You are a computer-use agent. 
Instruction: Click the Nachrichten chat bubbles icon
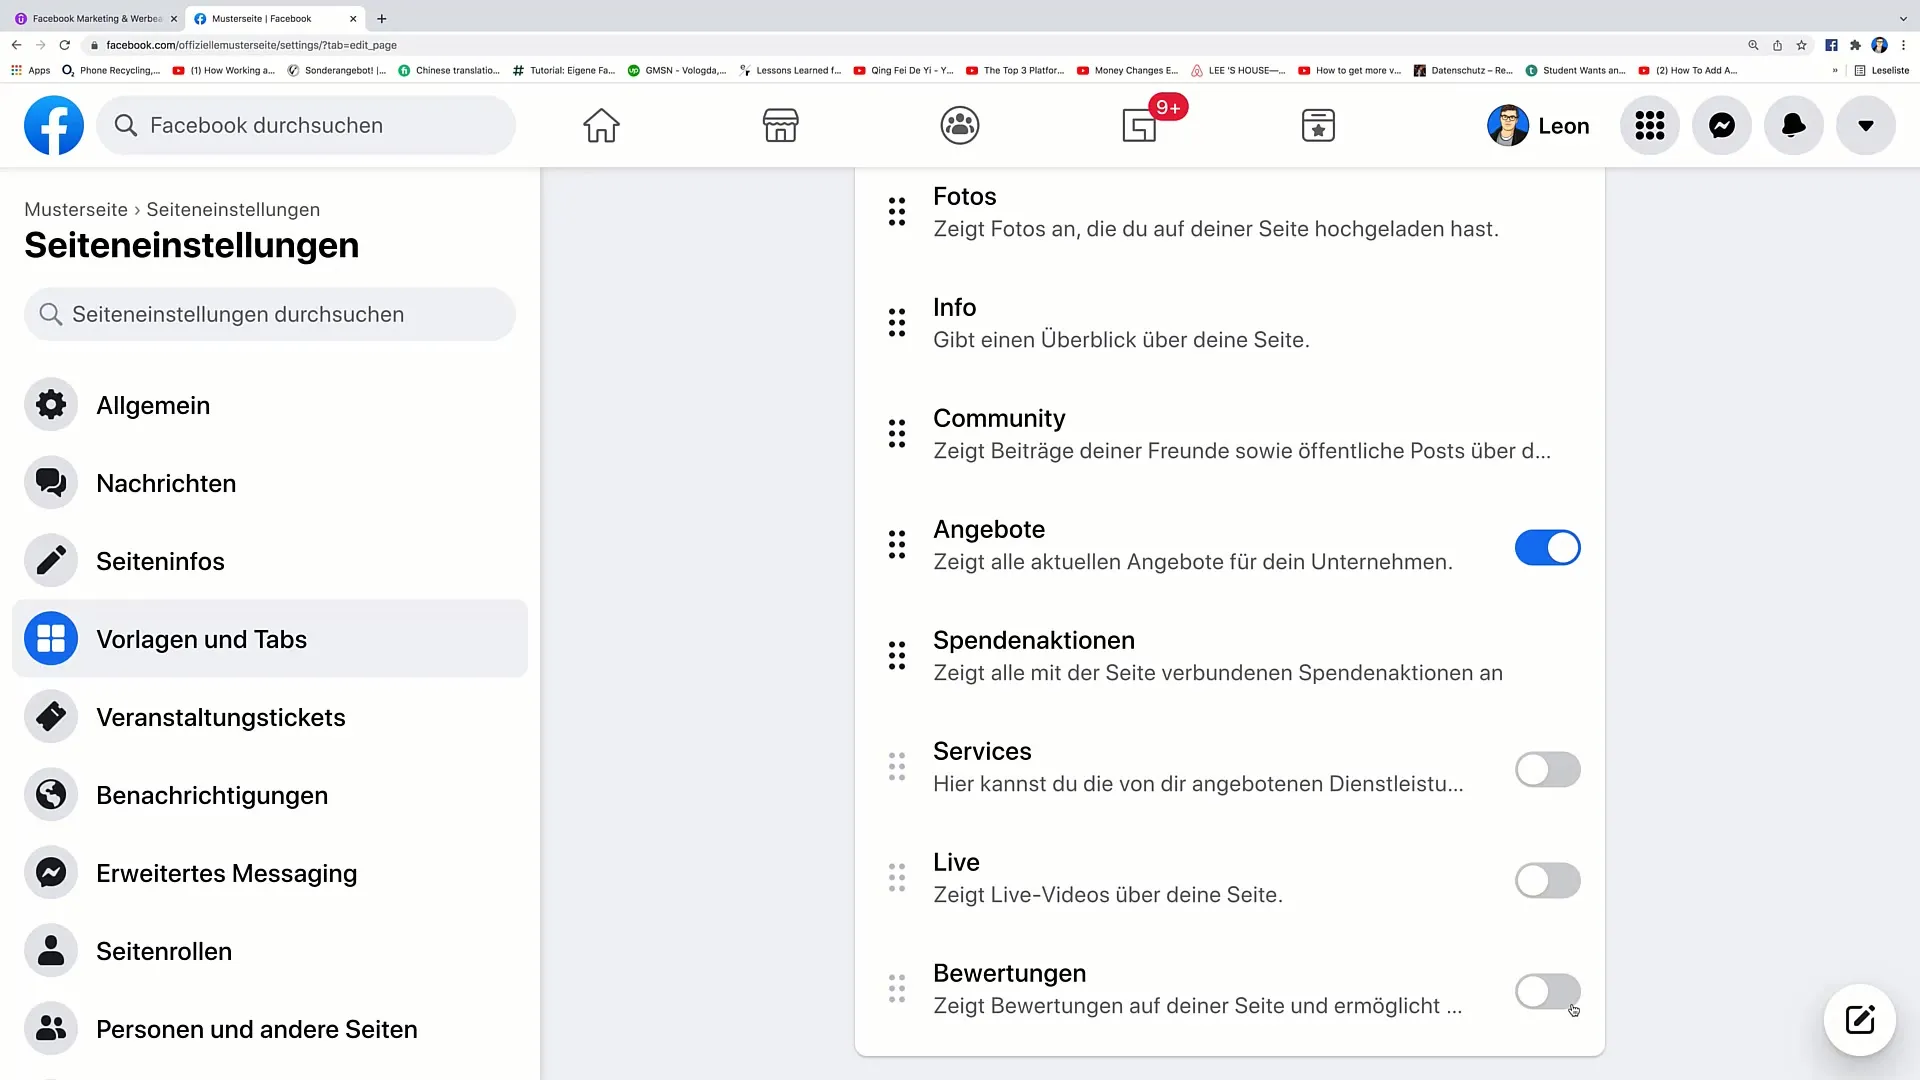[x=51, y=483]
